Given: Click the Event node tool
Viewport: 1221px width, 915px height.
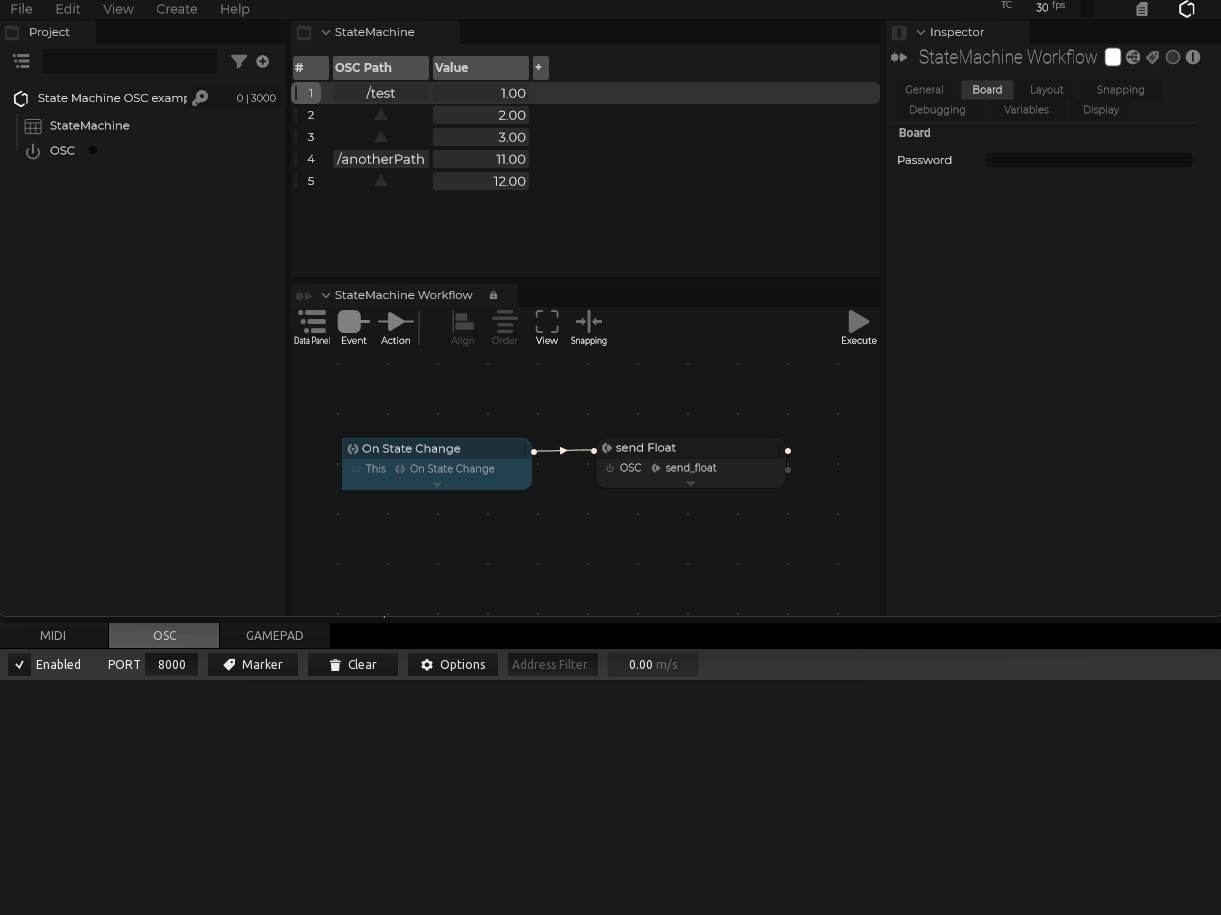Looking at the screenshot, I should coord(353,326).
